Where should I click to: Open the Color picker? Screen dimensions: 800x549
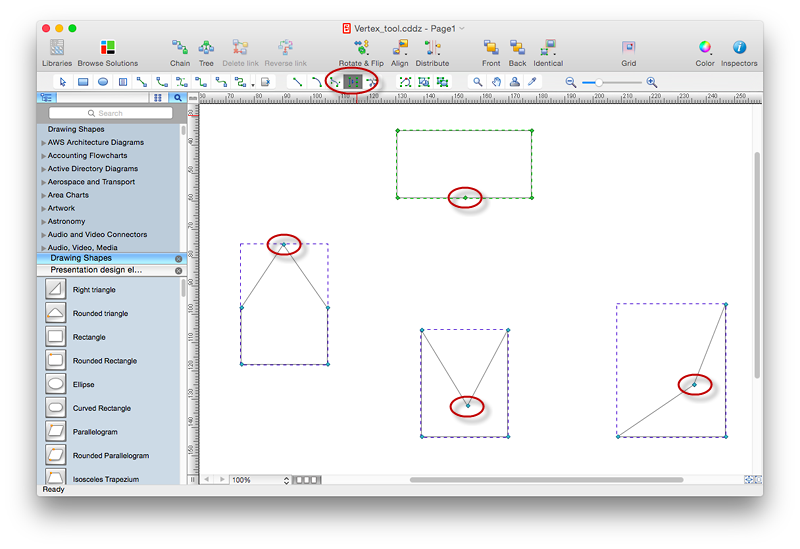pyautogui.click(x=705, y=53)
